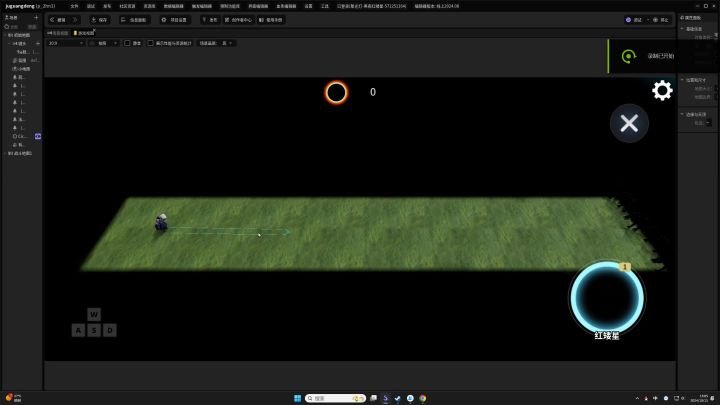Add a new scene with the plus icon
Screen dimensions: 720x405
(36, 17)
